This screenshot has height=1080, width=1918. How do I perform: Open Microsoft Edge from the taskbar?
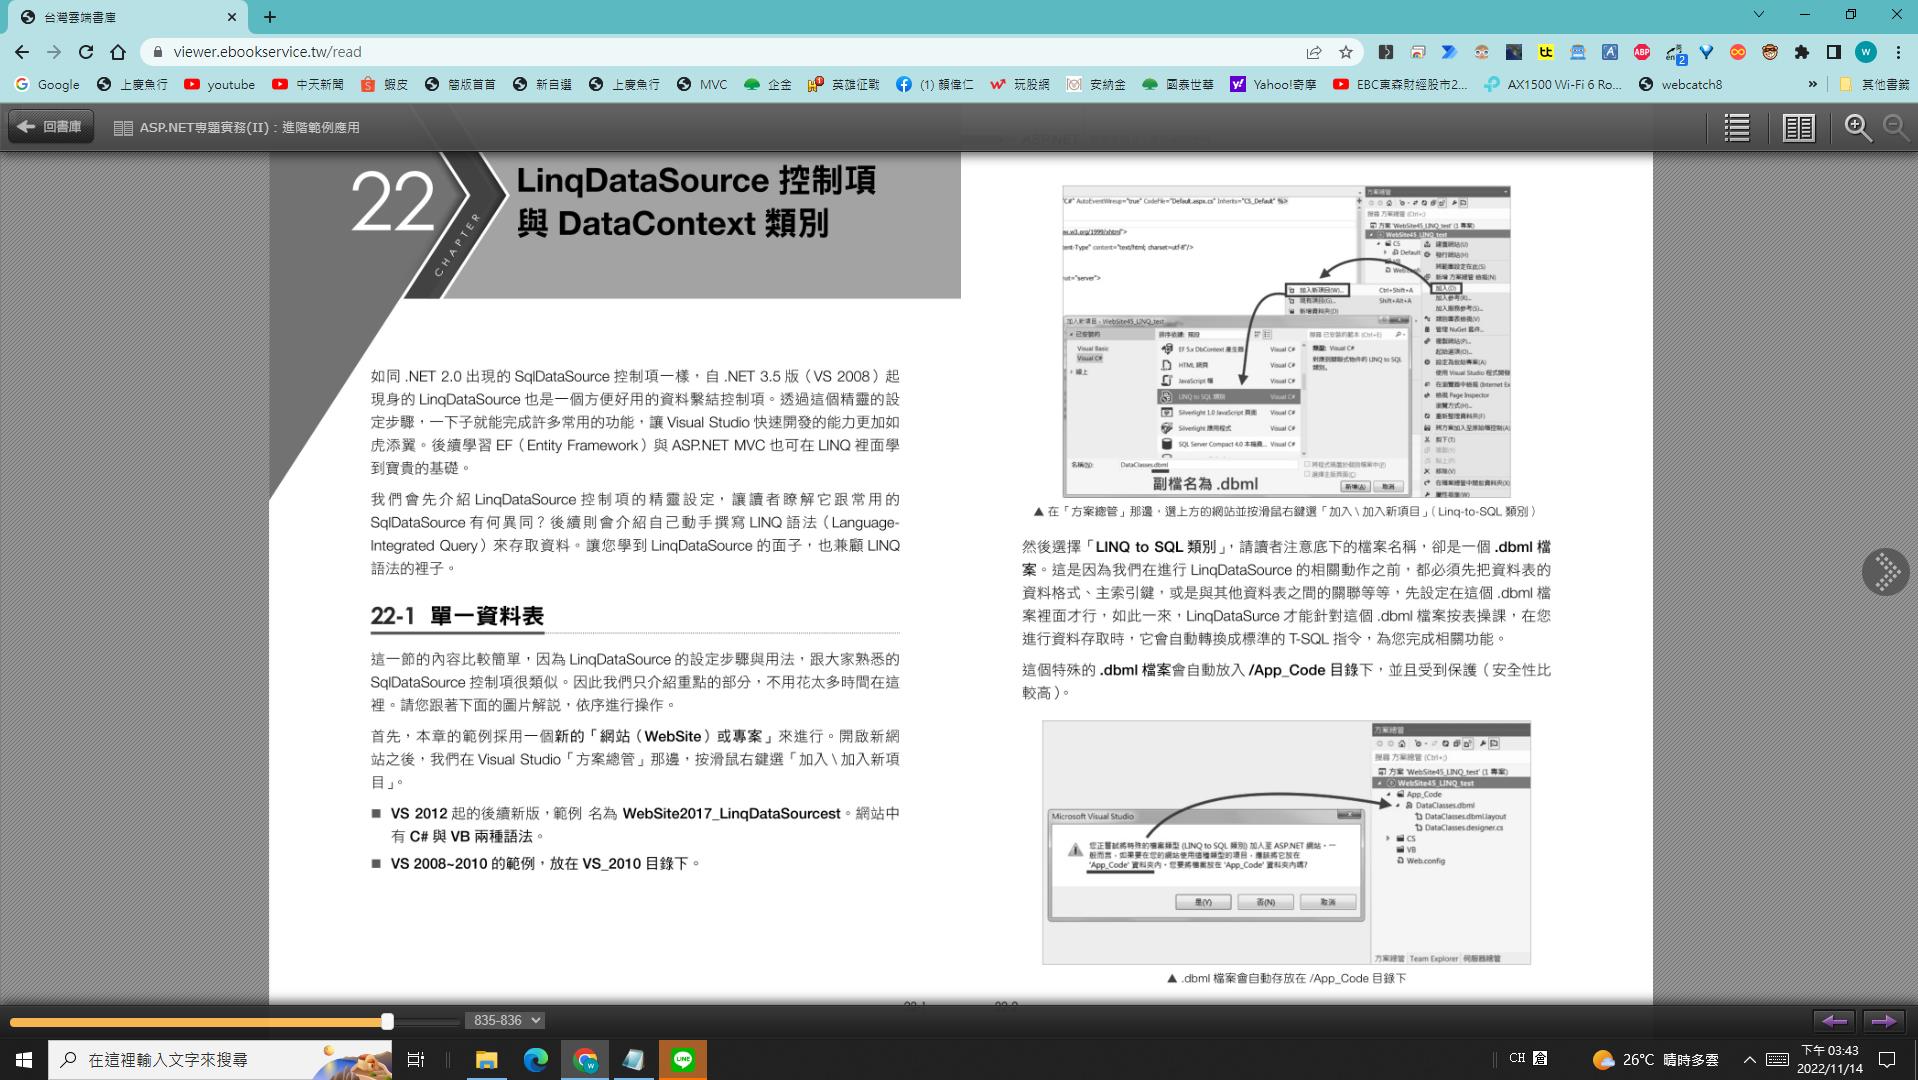pos(536,1059)
